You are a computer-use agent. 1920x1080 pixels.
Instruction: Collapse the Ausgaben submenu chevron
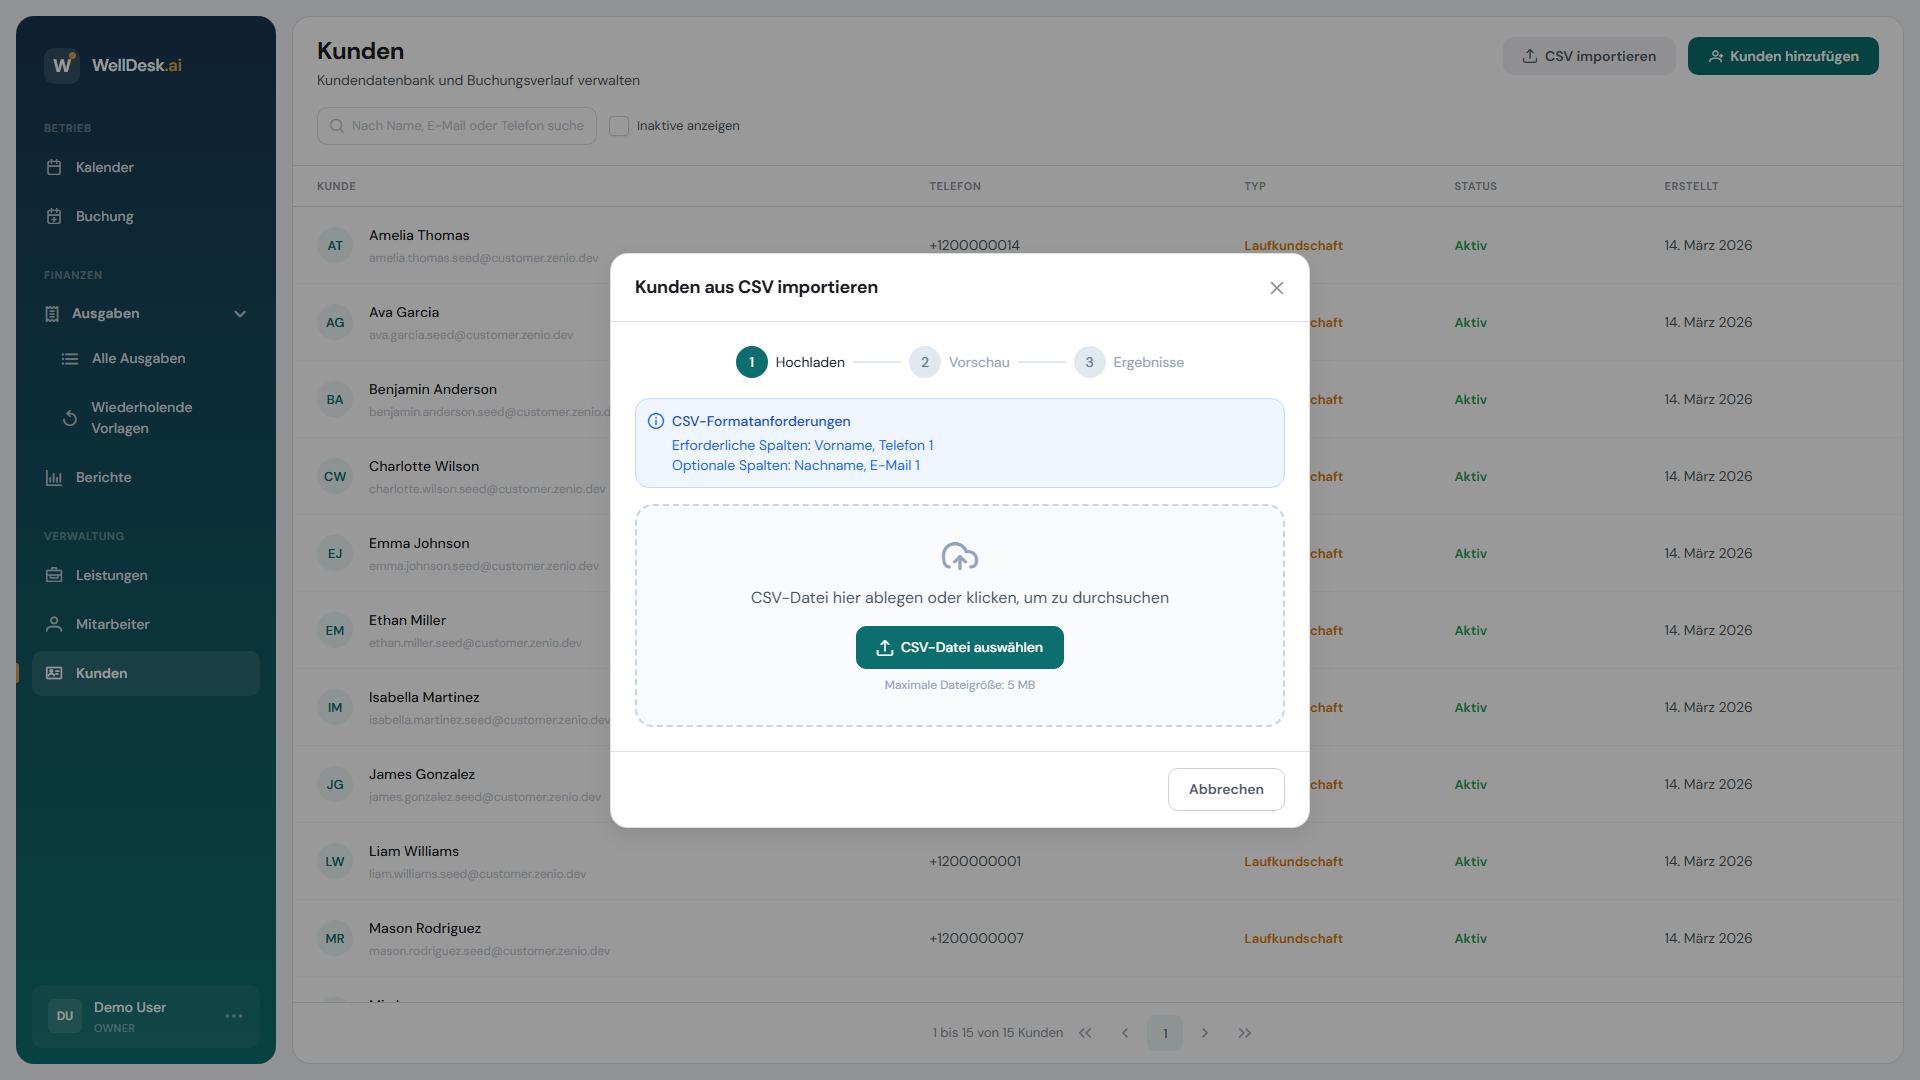pos(240,313)
